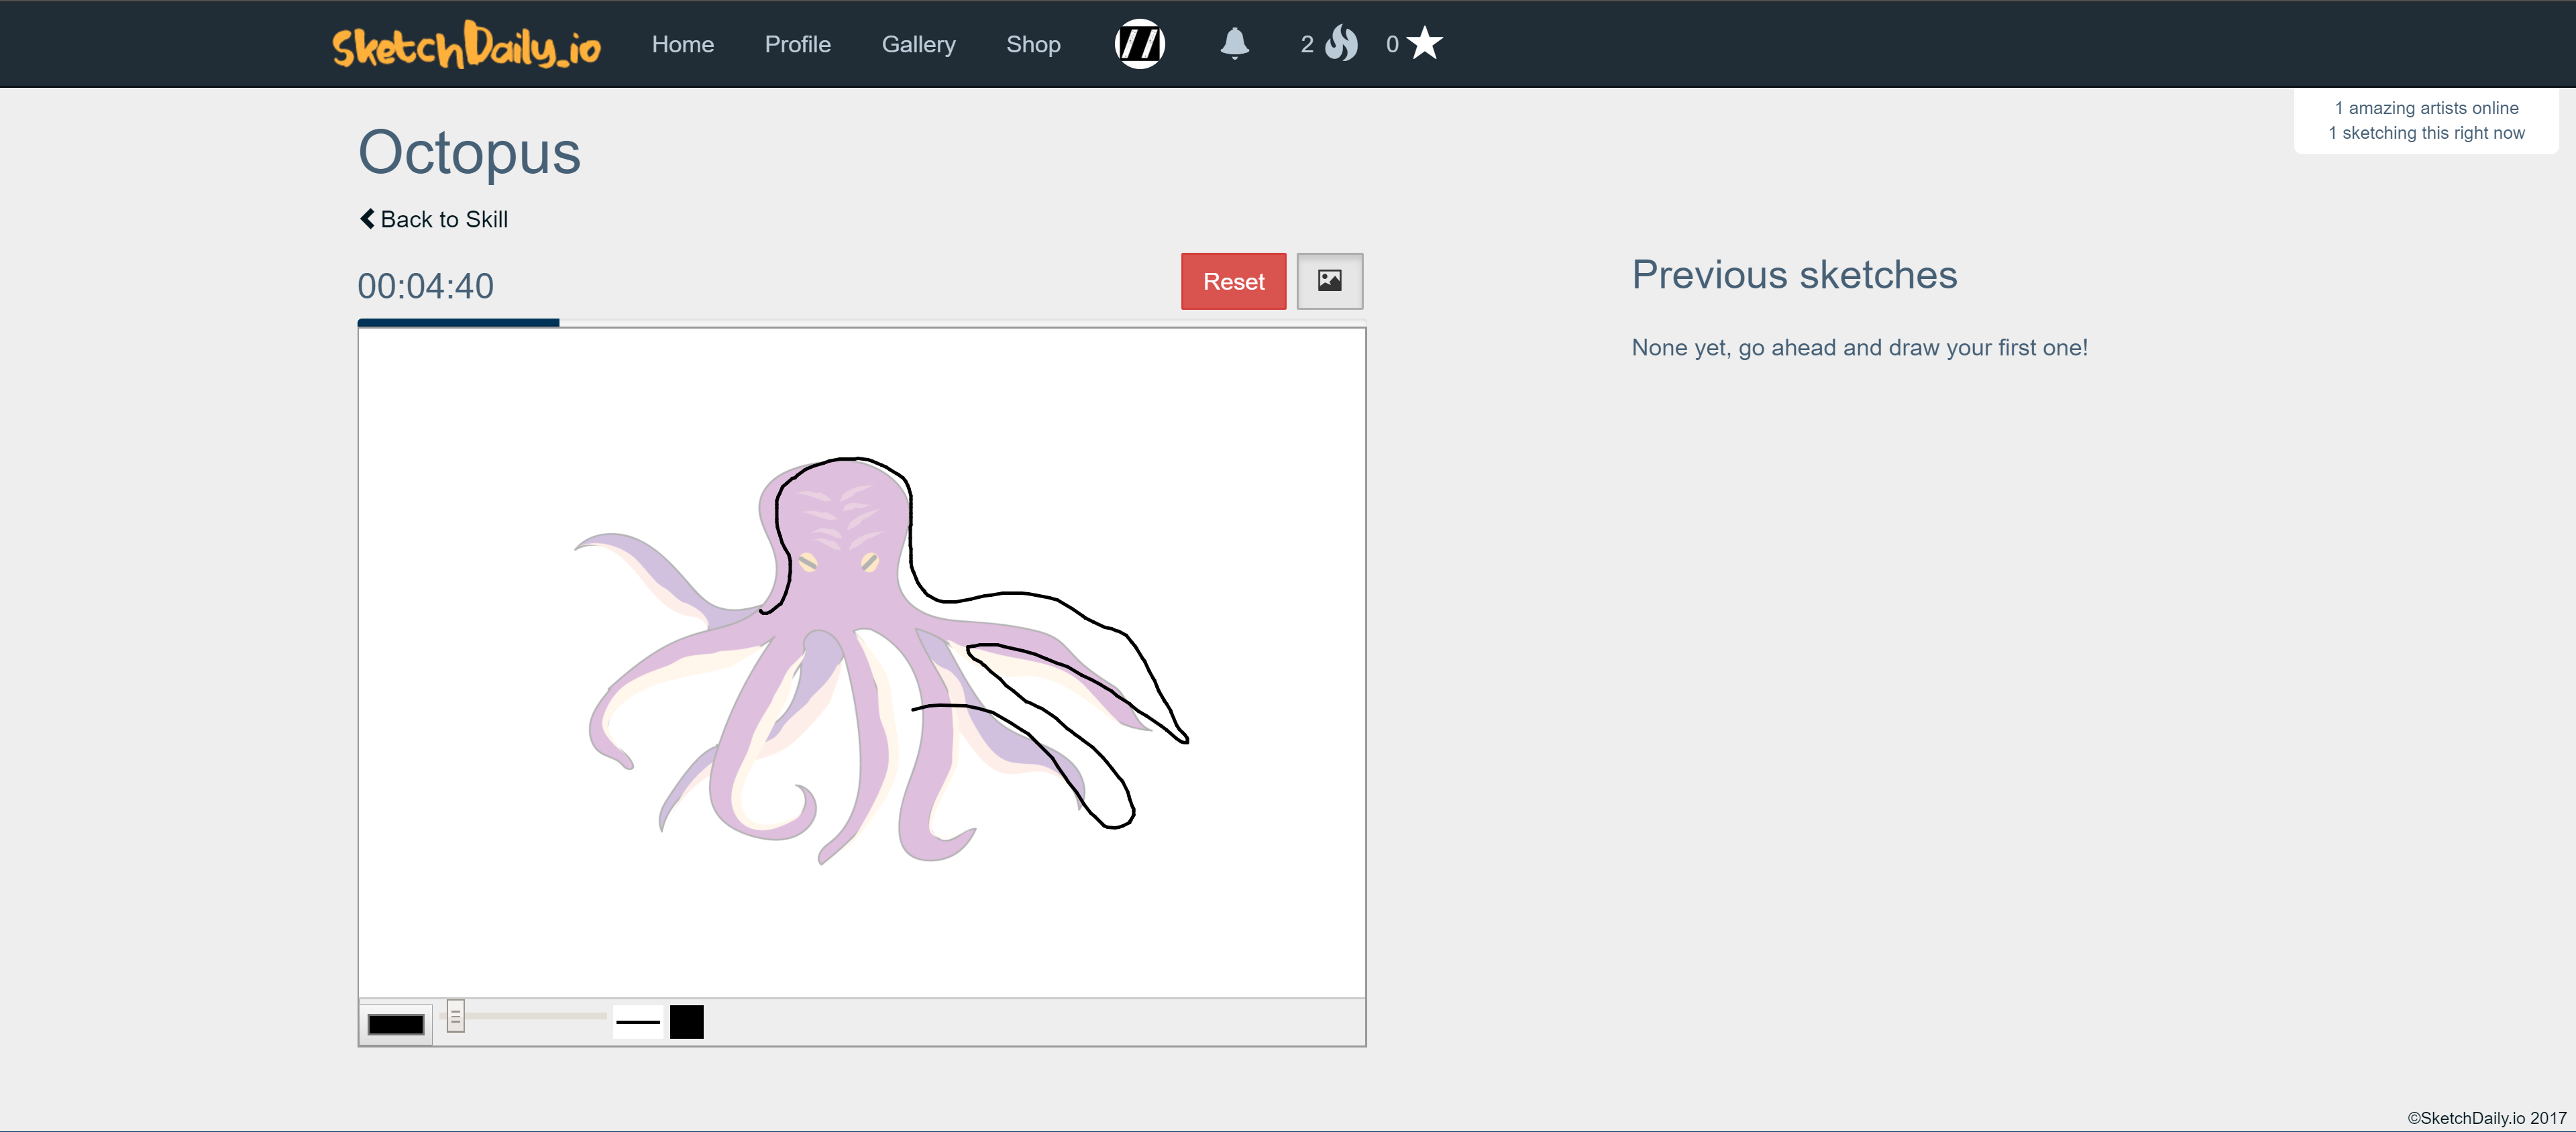Open the striped user avatar icon
The width and height of the screenshot is (2576, 1132).
coord(1139,44)
